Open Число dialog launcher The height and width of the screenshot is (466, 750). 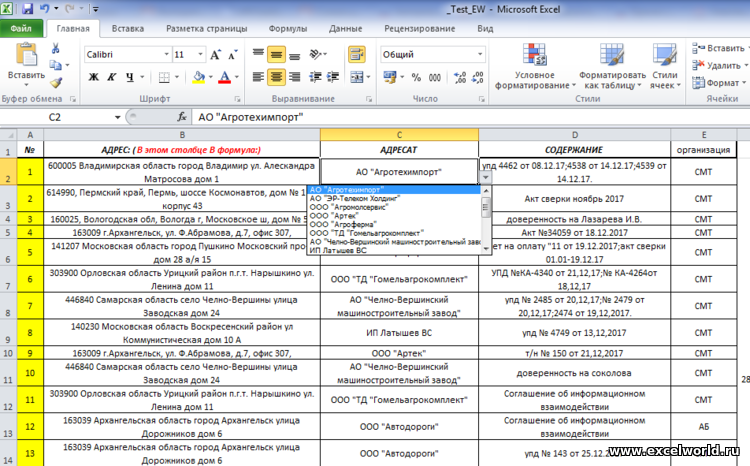point(481,99)
